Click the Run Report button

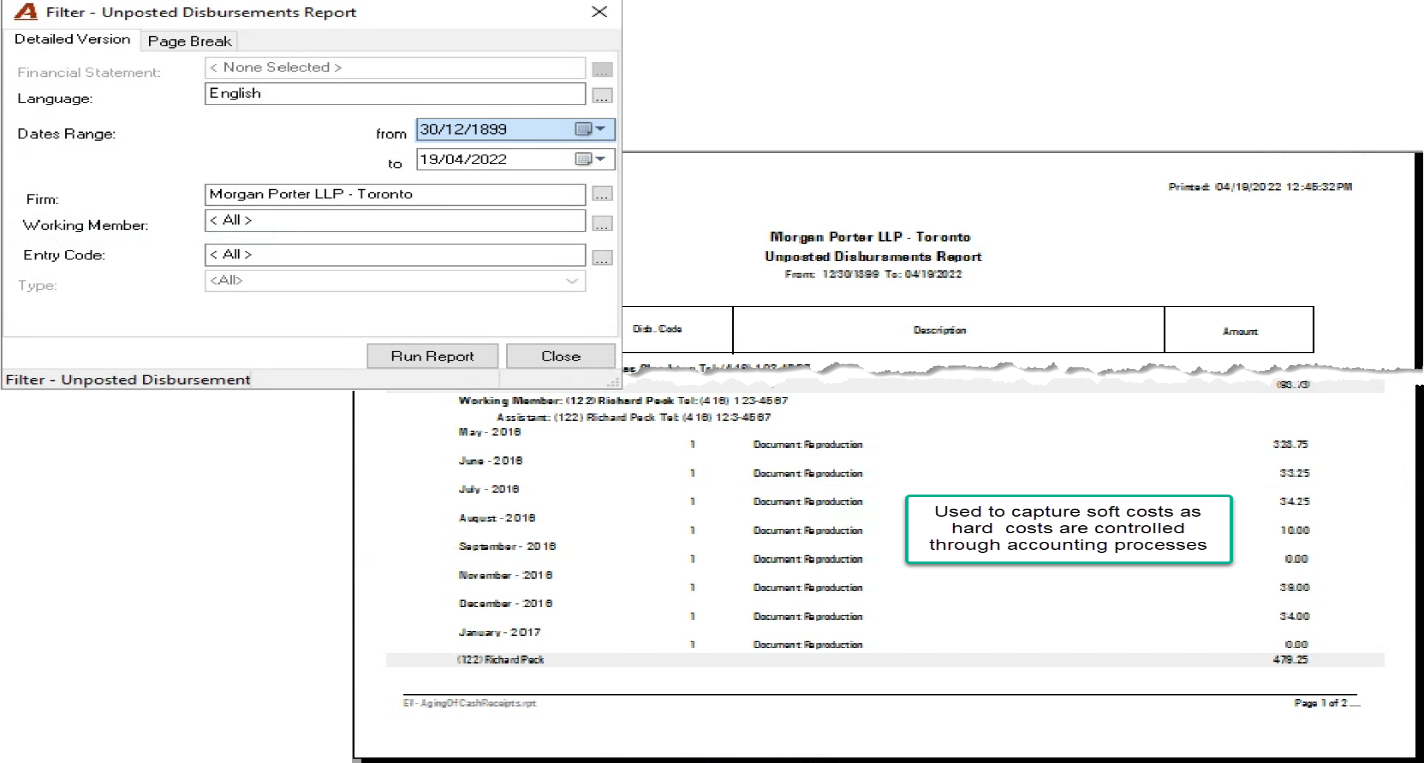coord(432,356)
